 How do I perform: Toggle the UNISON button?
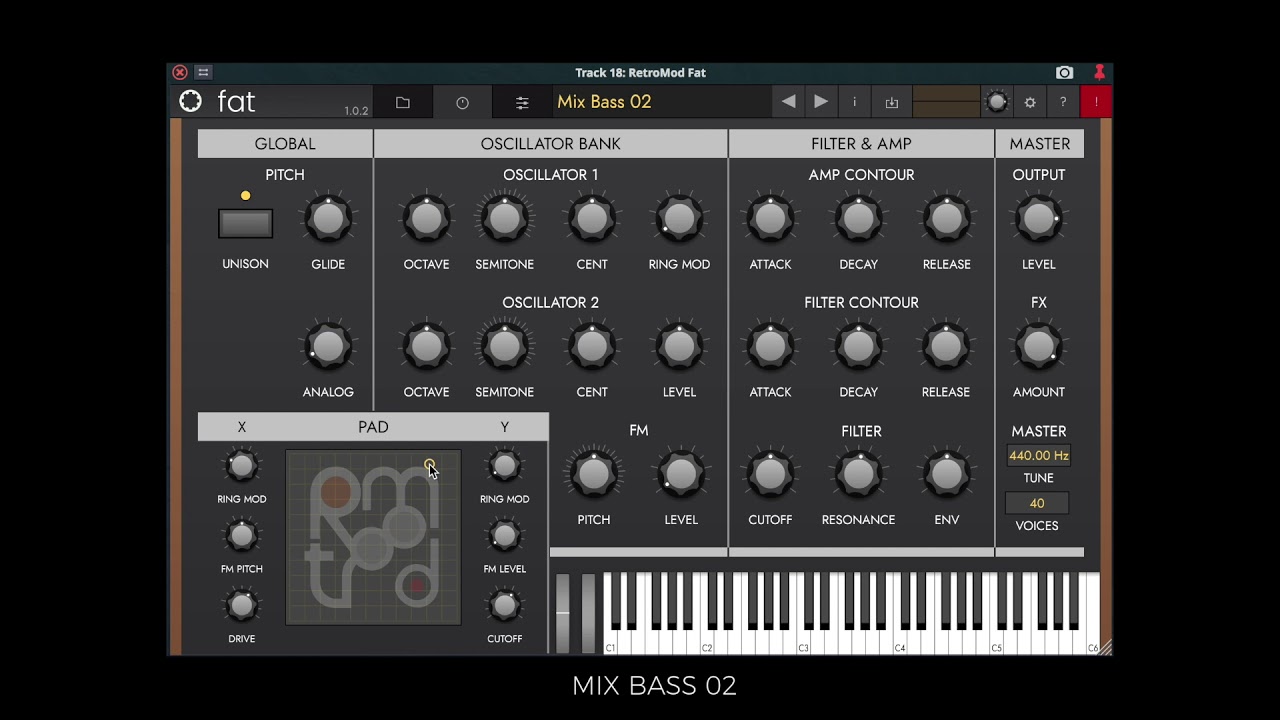pyautogui.click(x=245, y=223)
